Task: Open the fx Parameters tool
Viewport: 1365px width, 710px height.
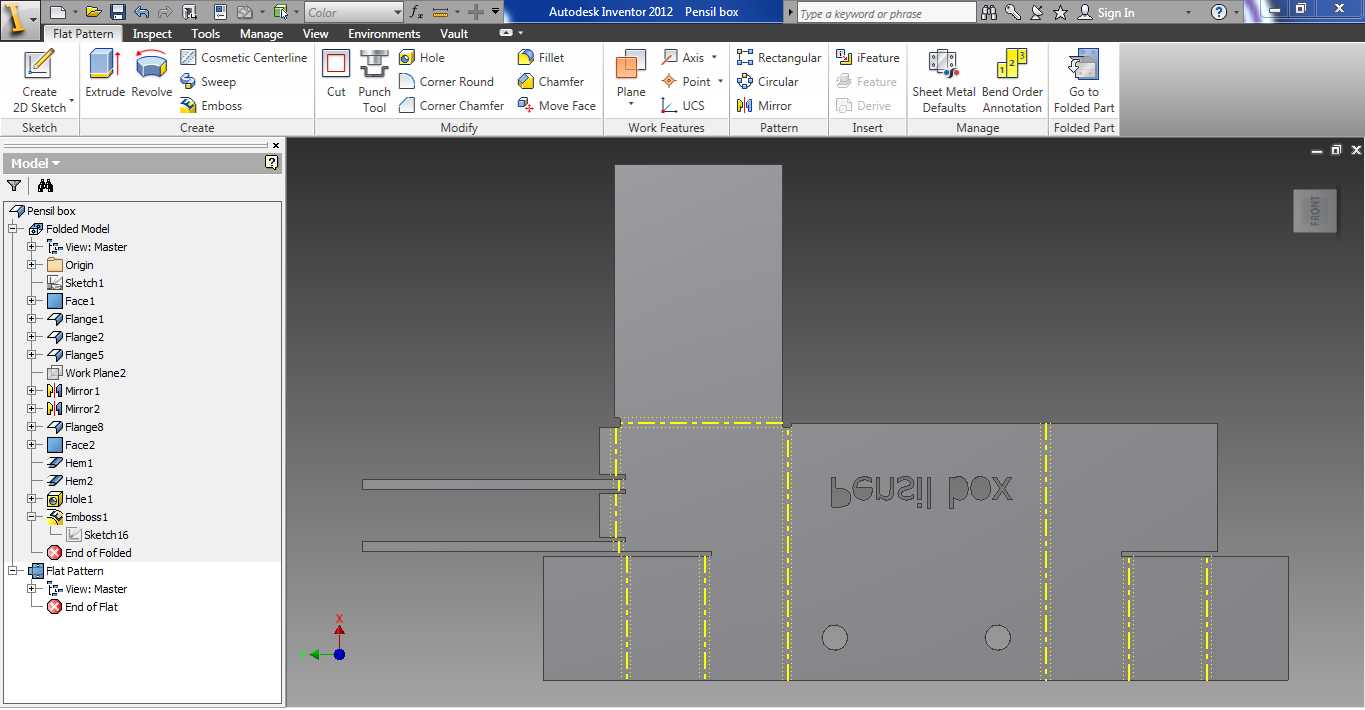Action: [416, 12]
